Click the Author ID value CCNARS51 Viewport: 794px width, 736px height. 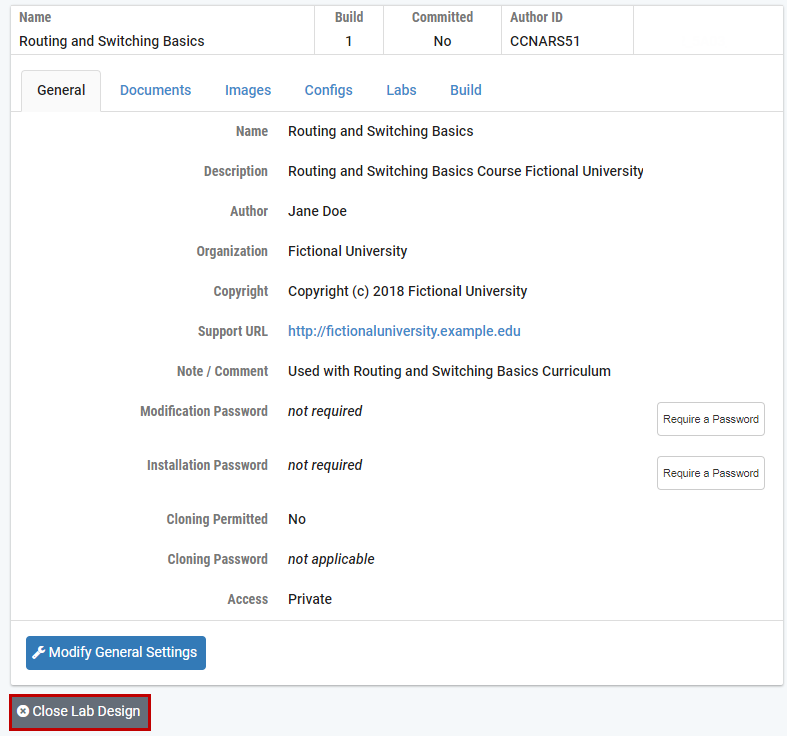click(x=545, y=41)
